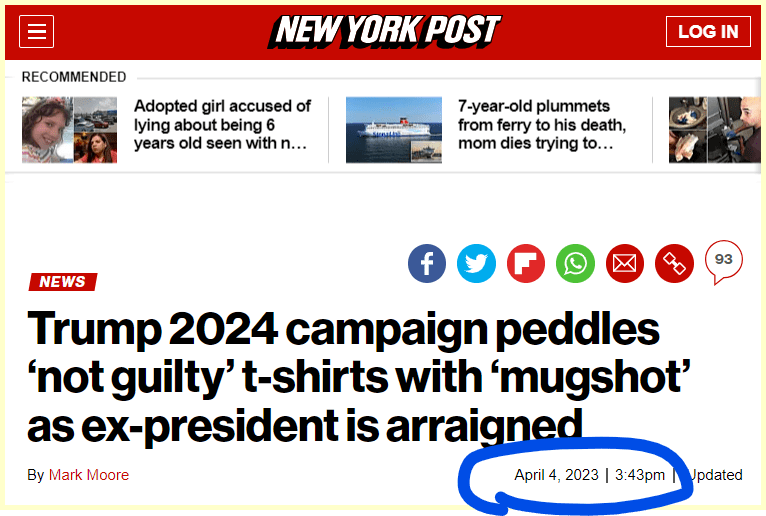Viewport: 766px width, 516px height.
Task: Open '7-year-old plummets from ferry' article
Action: 541,125
